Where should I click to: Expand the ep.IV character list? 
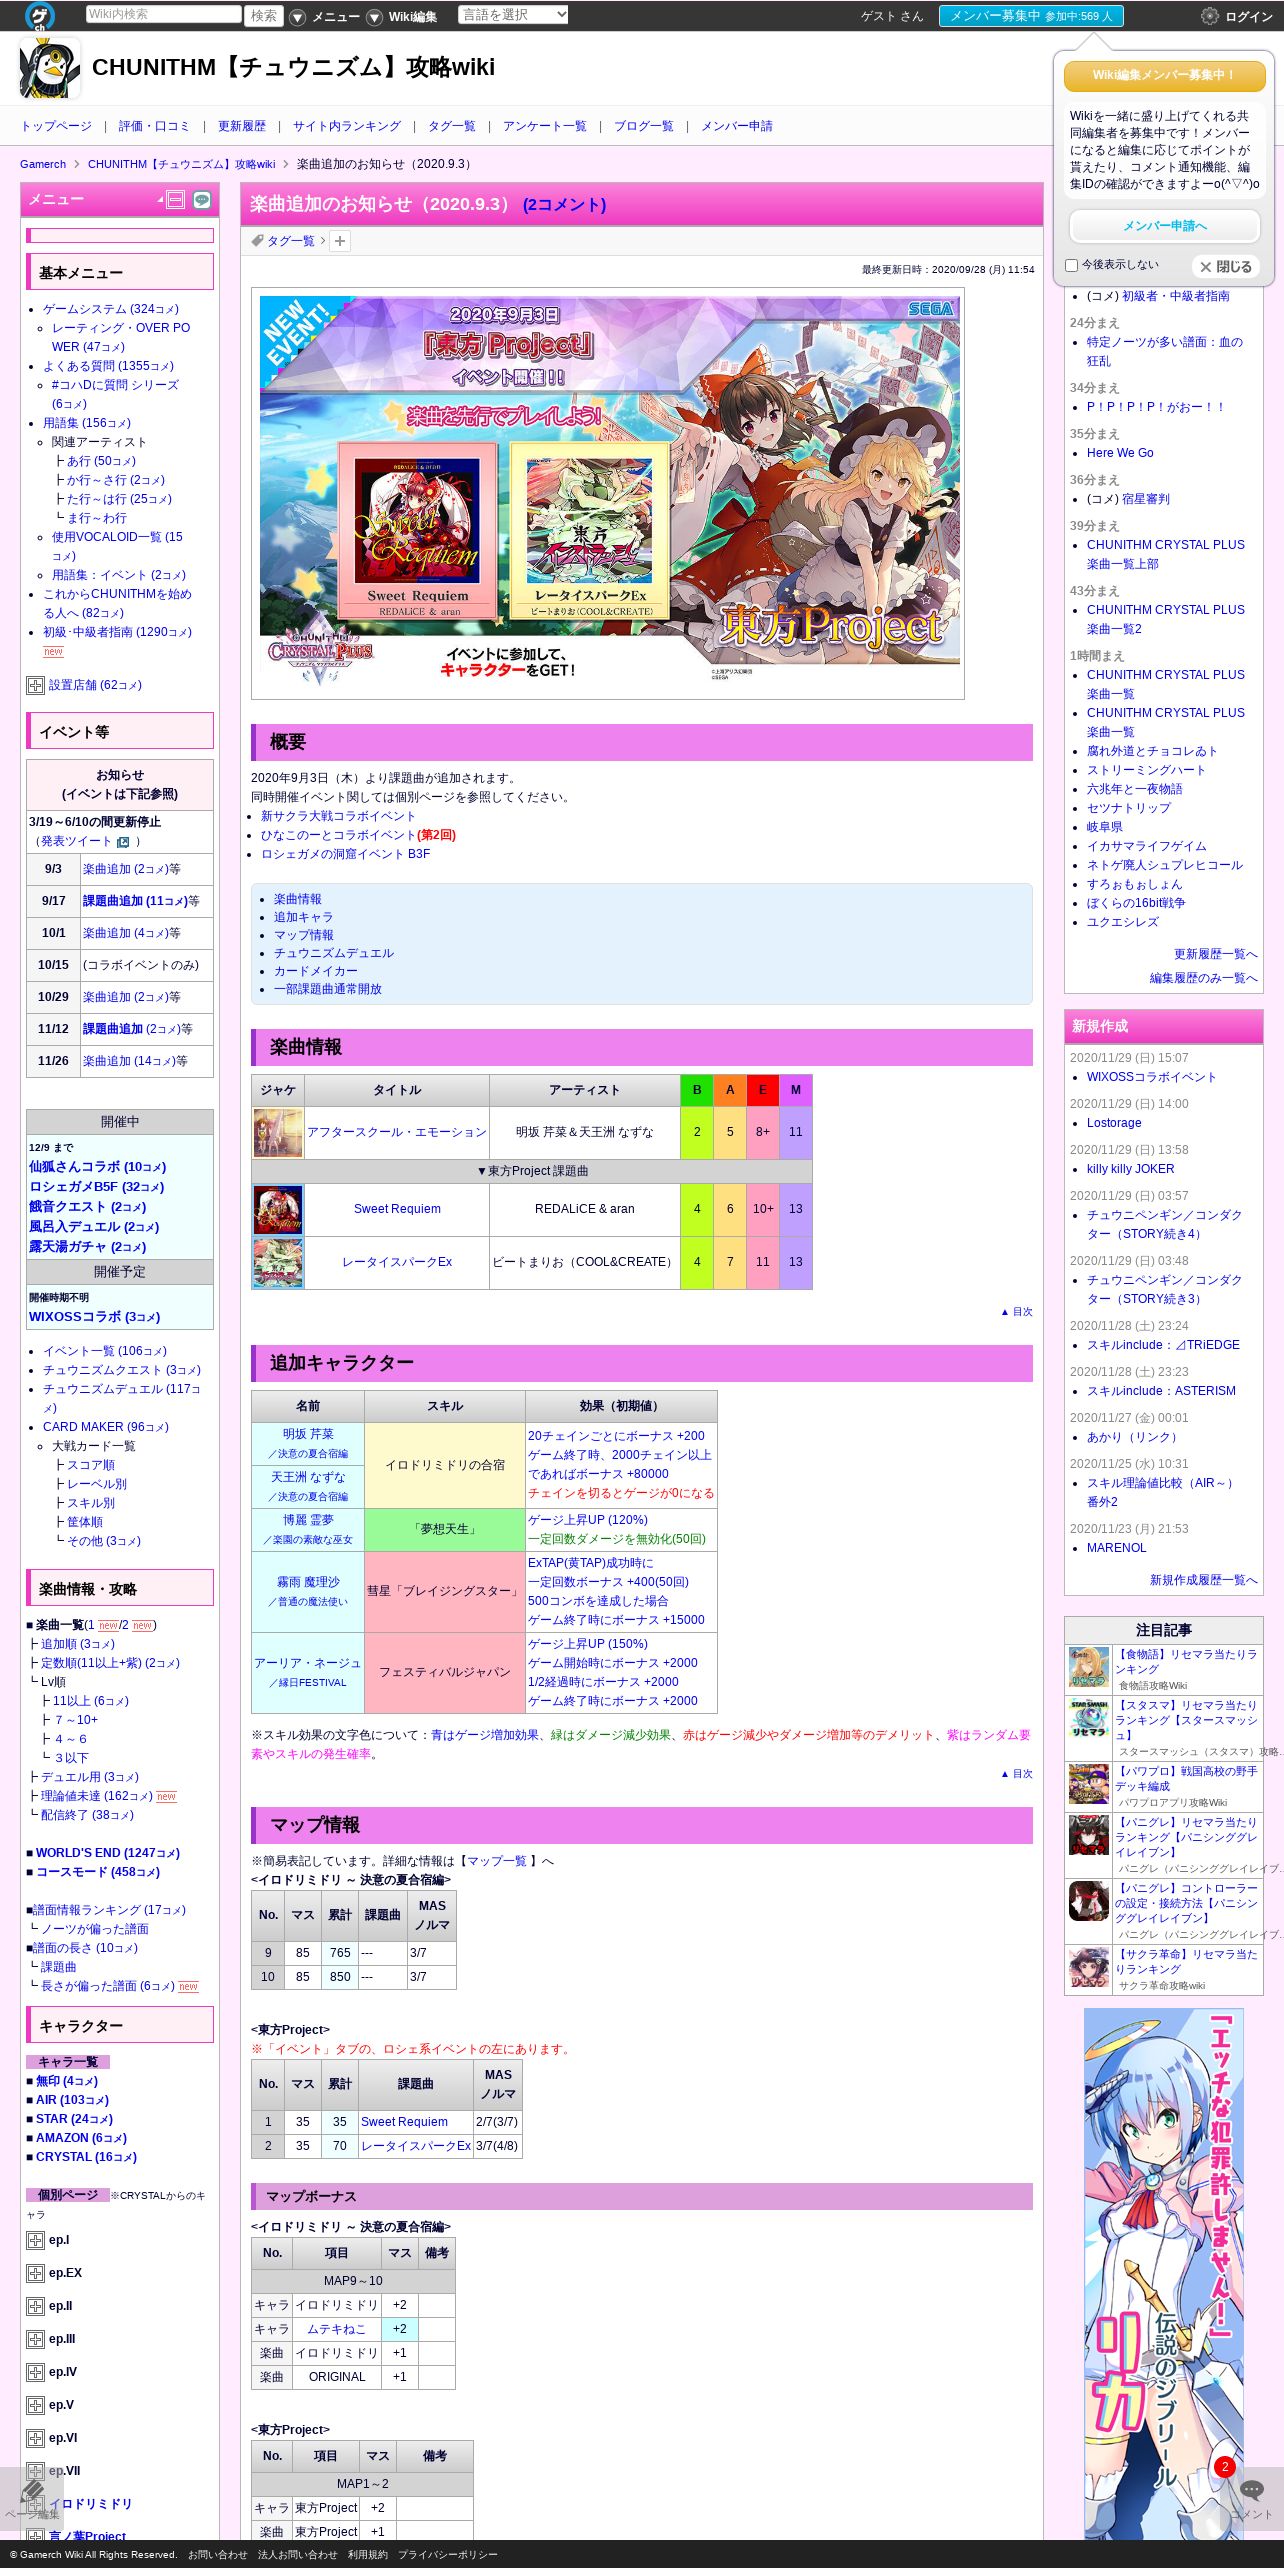[35, 2373]
